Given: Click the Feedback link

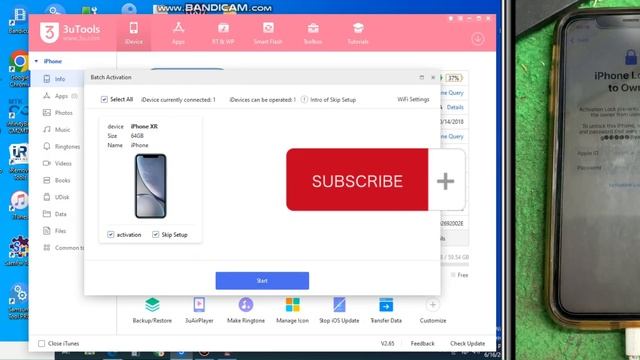Looking at the screenshot, I should coord(422,344).
